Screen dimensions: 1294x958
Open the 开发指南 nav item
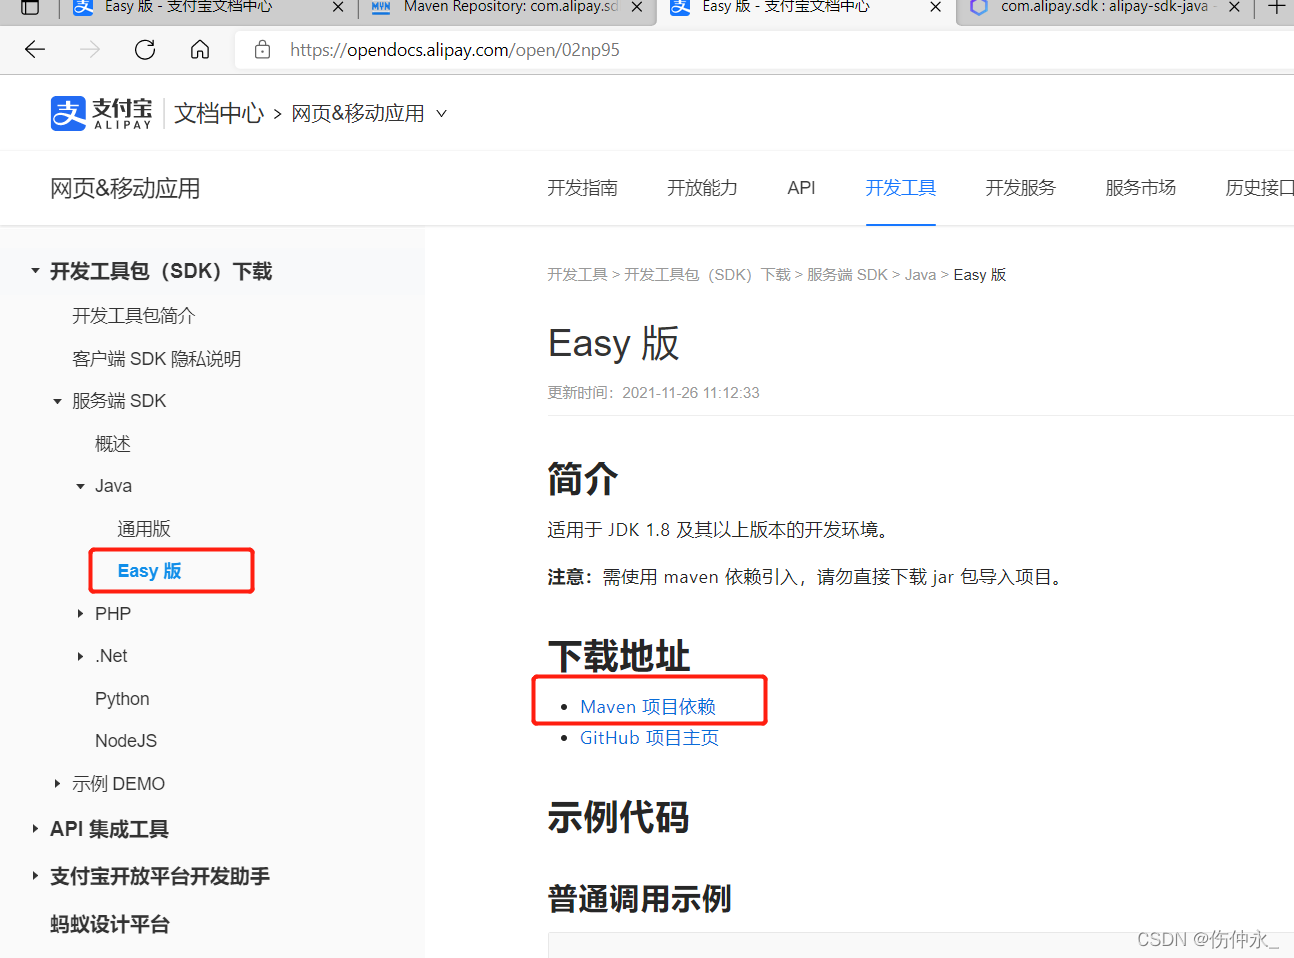coord(582,188)
